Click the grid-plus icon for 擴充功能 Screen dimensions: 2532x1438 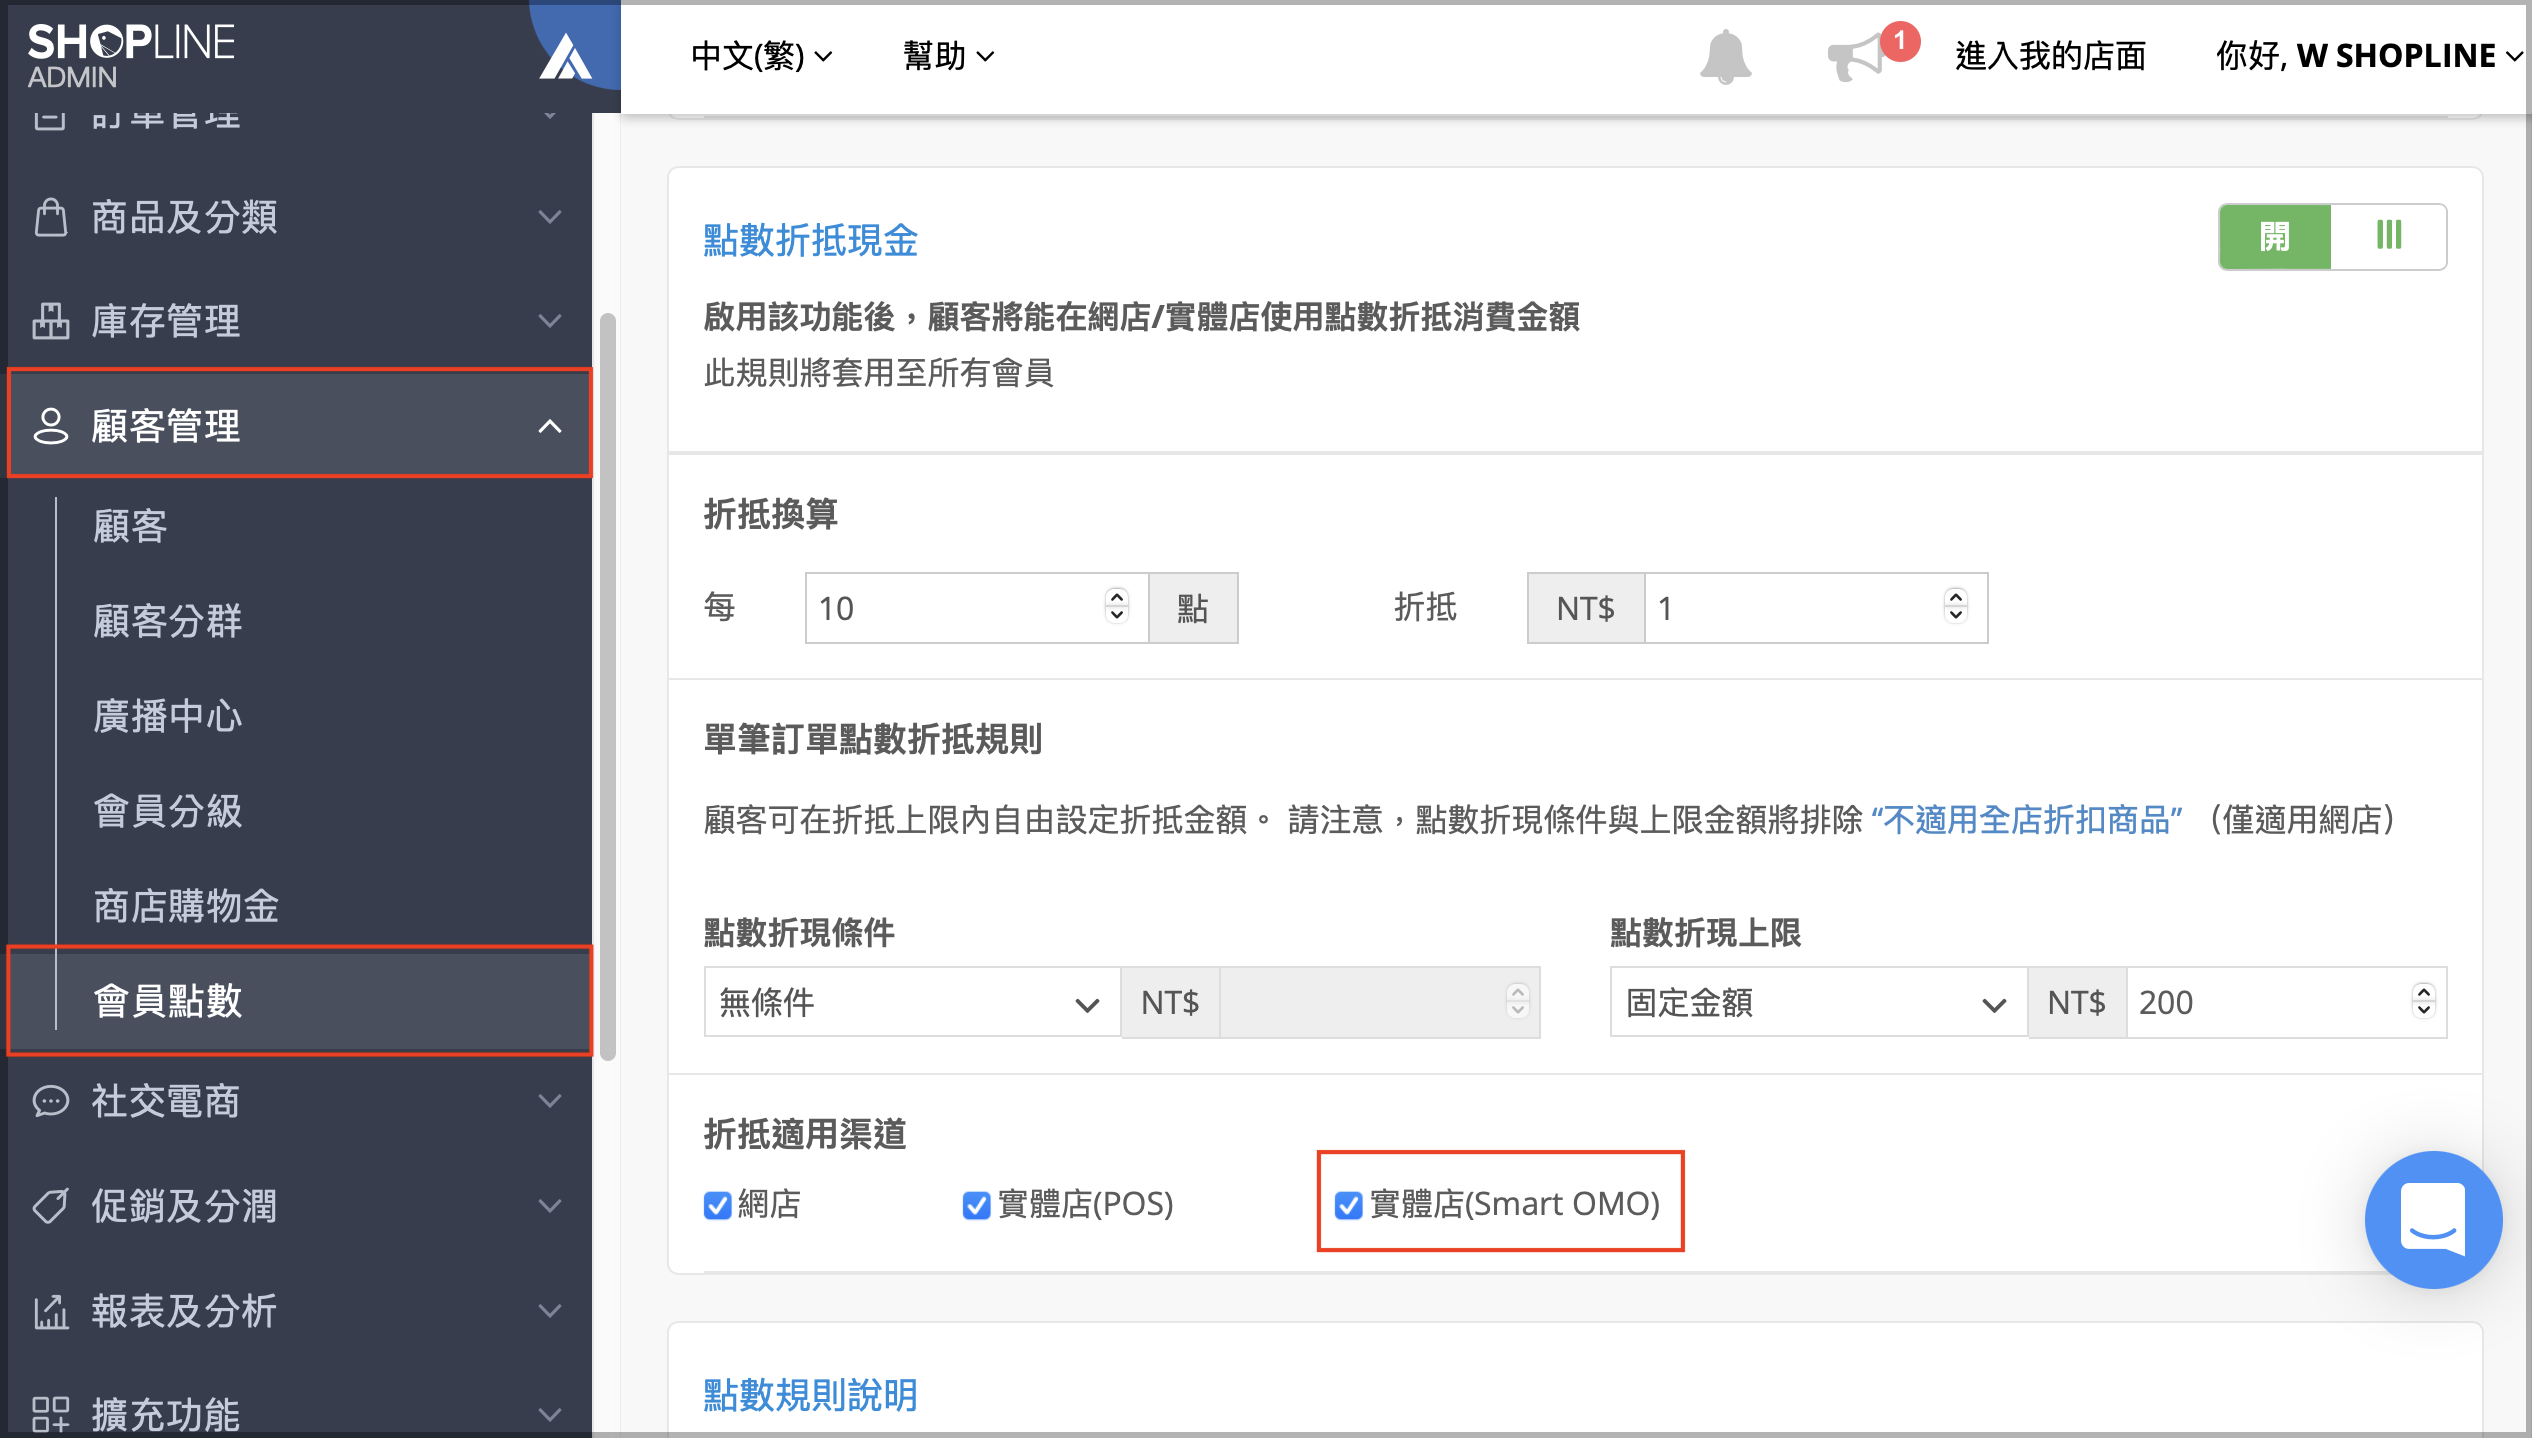click(50, 1414)
